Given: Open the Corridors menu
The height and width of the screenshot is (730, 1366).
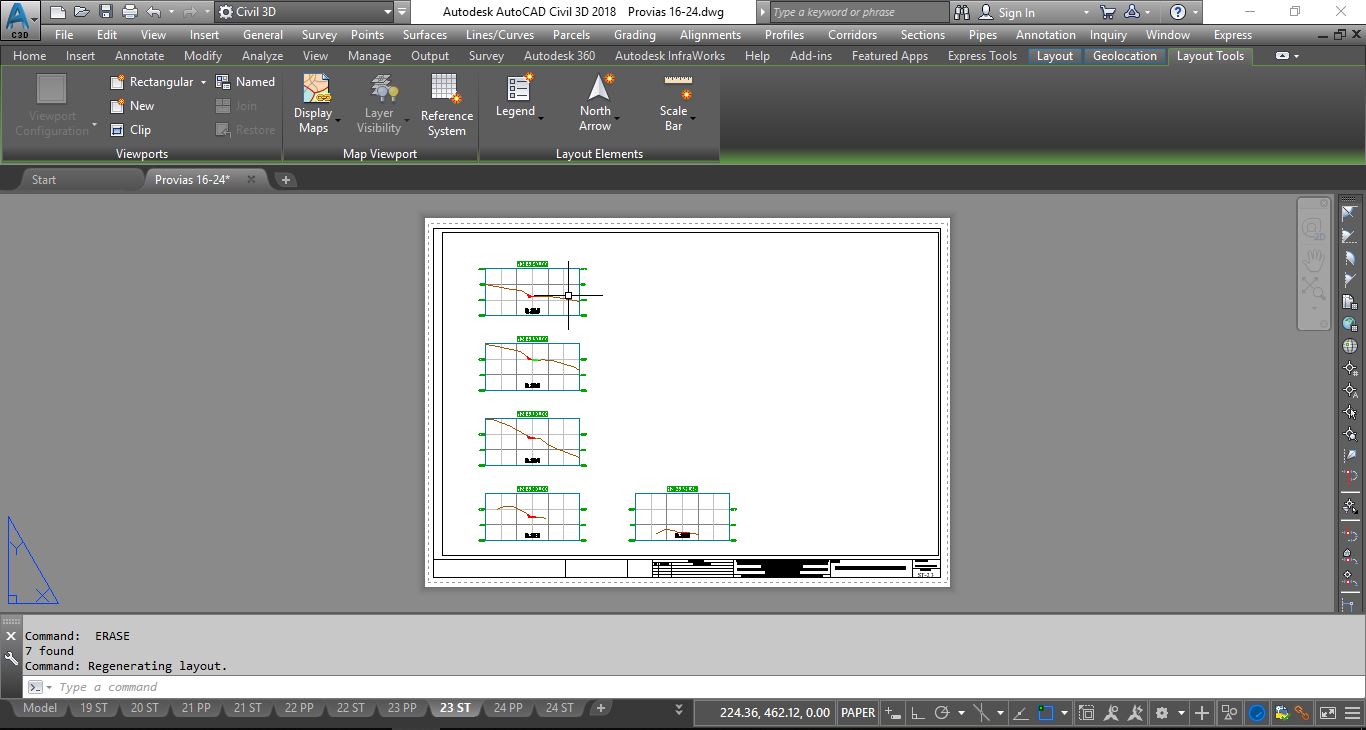Looking at the screenshot, I should pyautogui.click(x=852, y=34).
